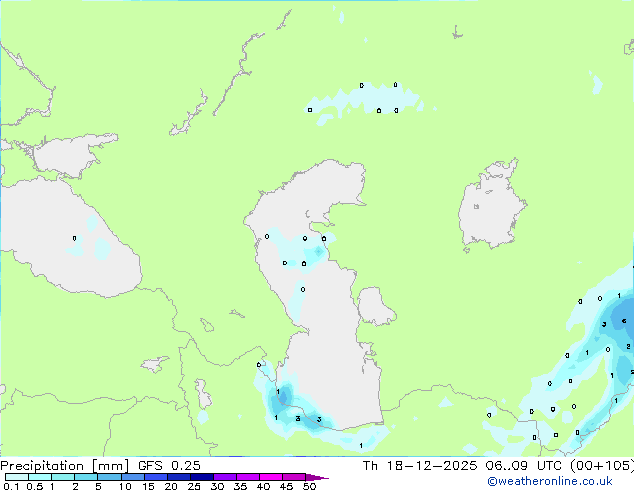
Task: Click the precipitation value '6' at the eastern edge
Action: pos(624,321)
